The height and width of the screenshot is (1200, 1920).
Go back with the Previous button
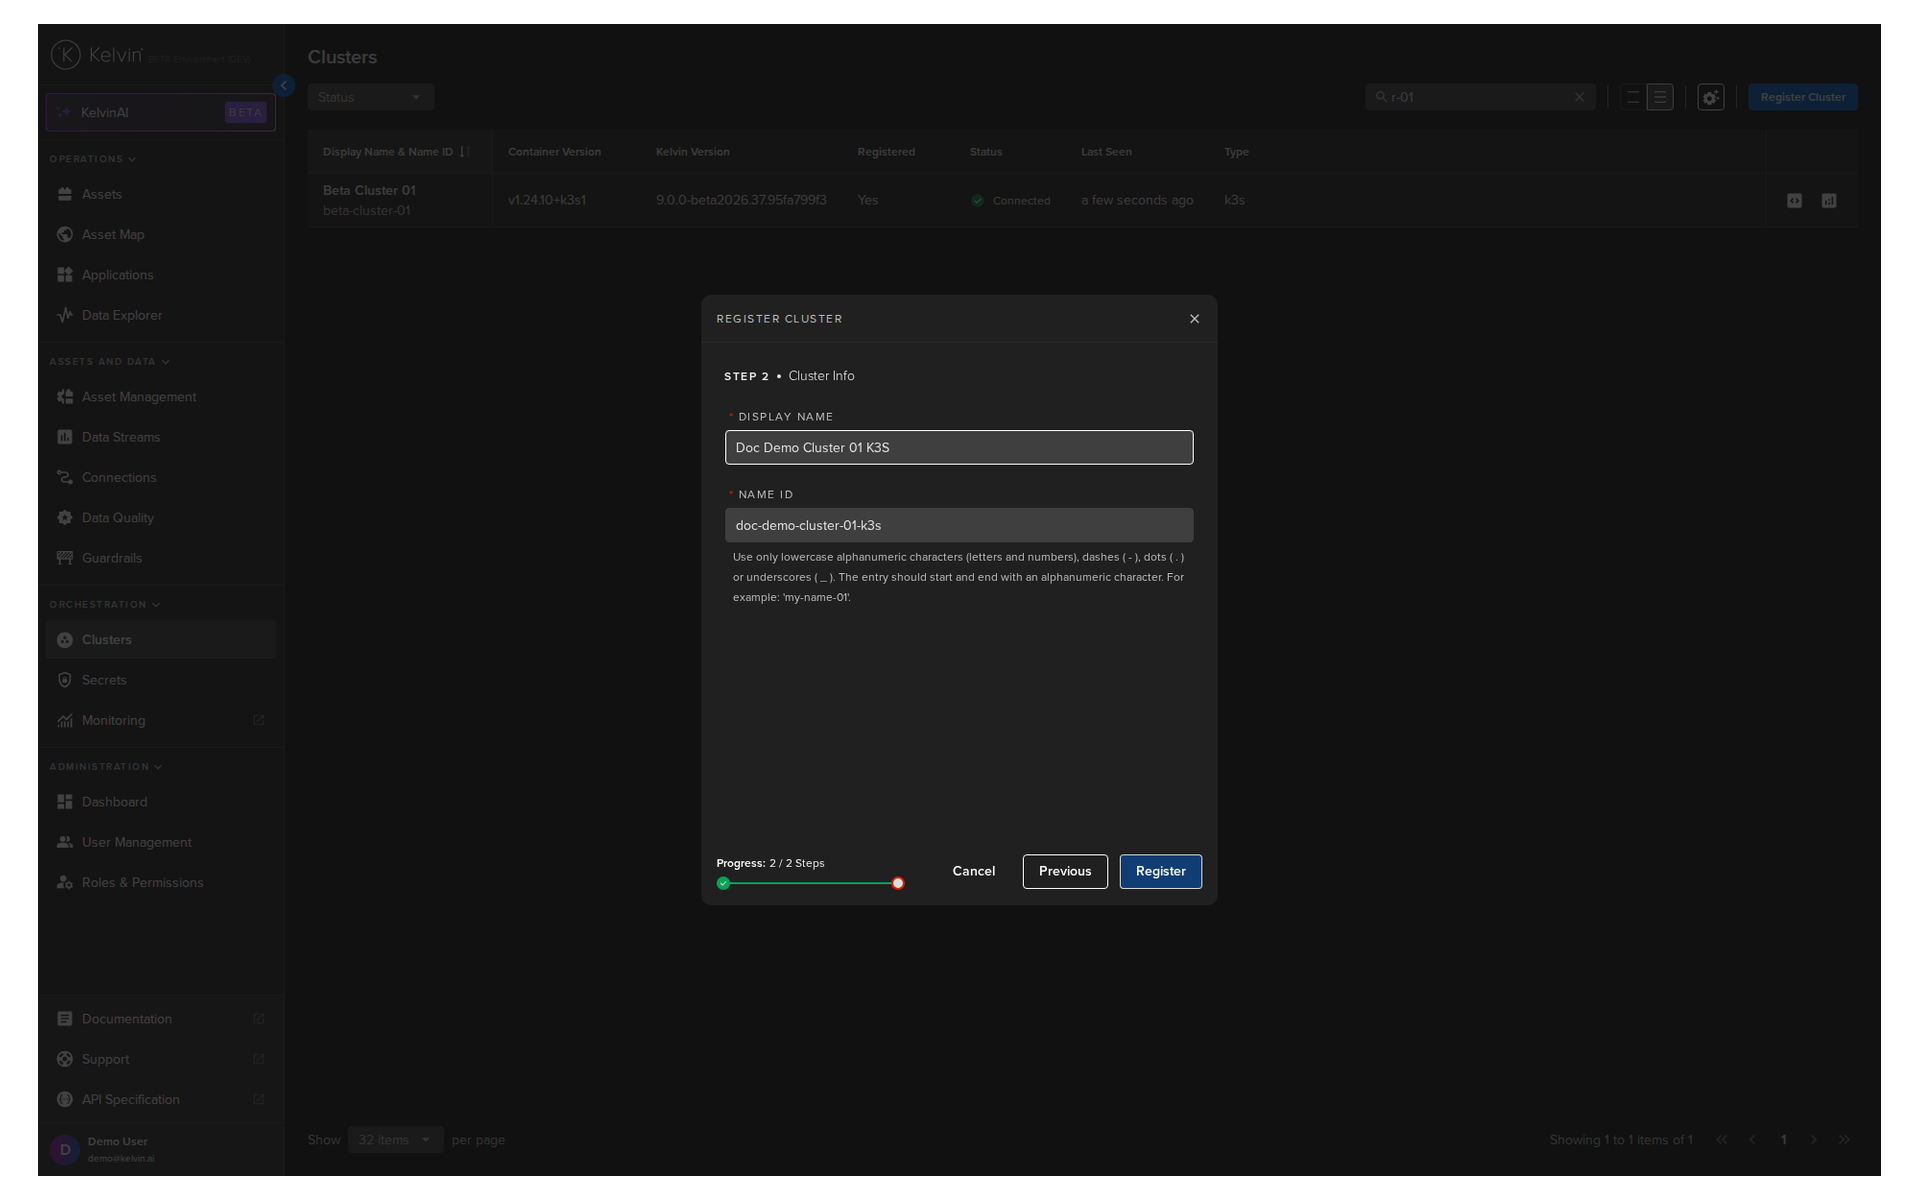tap(1064, 871)
